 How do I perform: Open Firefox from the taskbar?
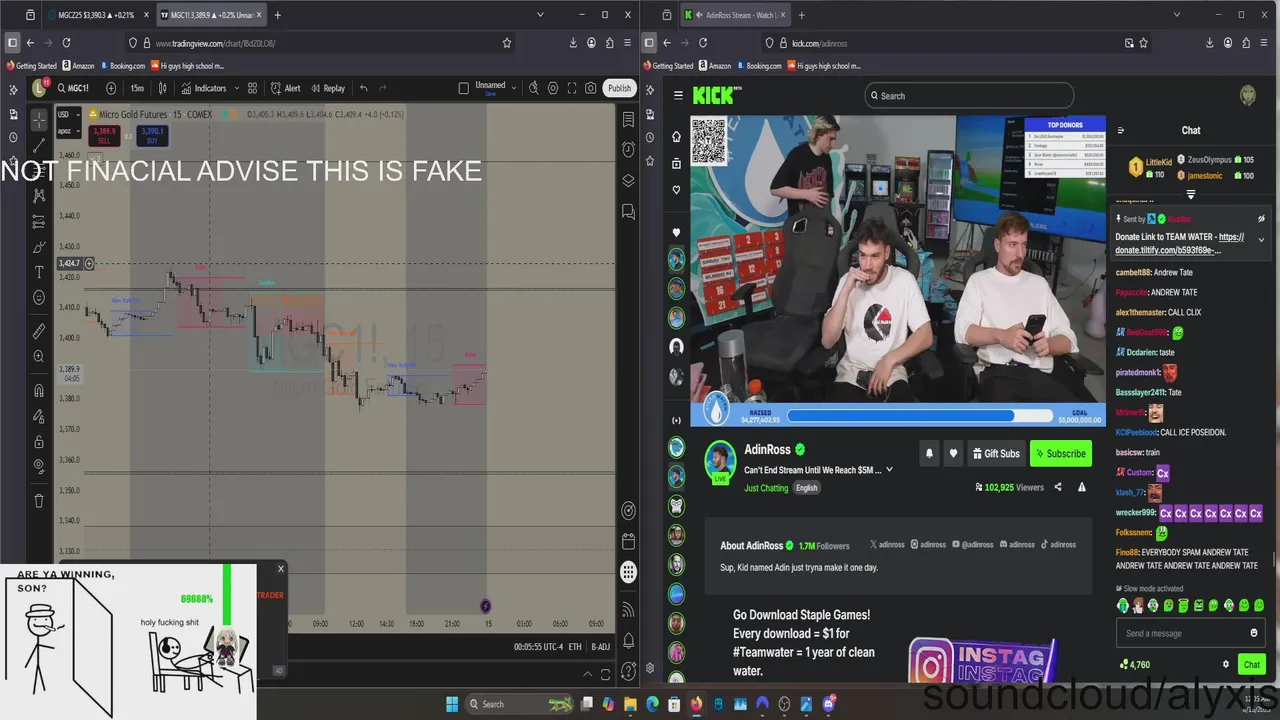[697, 704]
